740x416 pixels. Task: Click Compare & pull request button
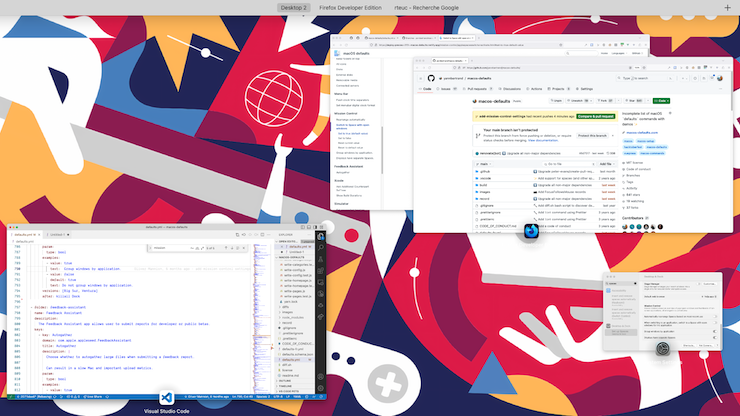pyautogui.click(x=596, y=116)
